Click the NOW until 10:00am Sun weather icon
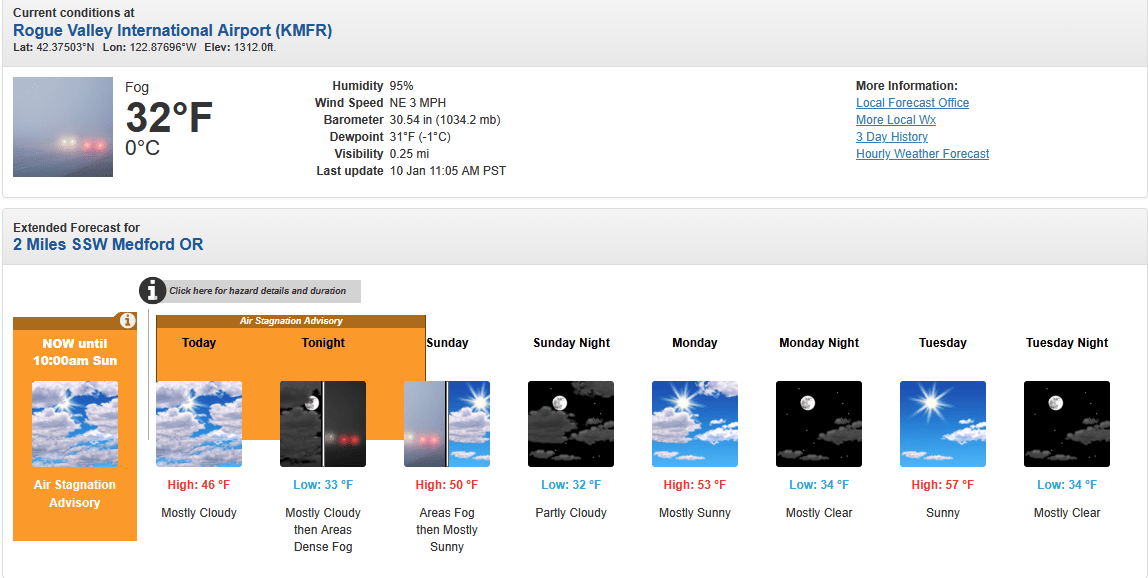This screenshot has height=578, width=1148. (x=75, y=423)
